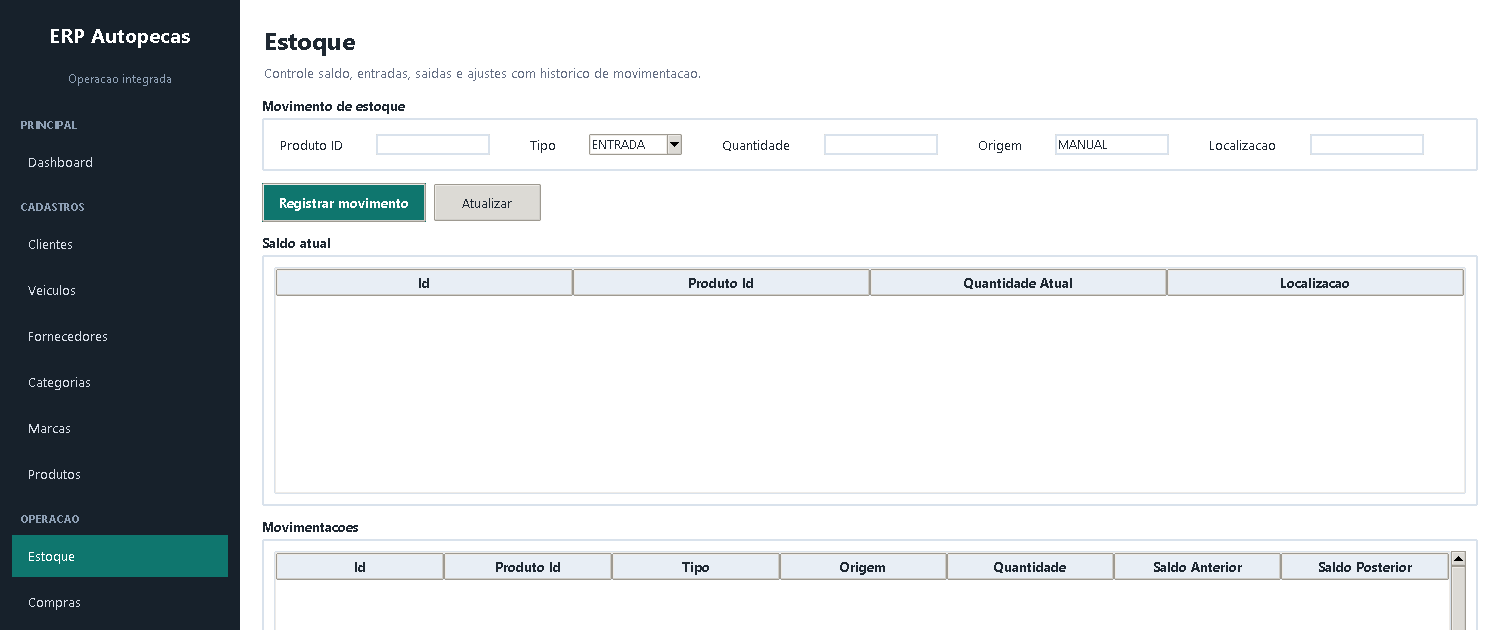The height and width of the screenshot is (630, 1500).
Task: Focus the Localizacao input field
Action: pyautogui.click(x=1367, y=145)
